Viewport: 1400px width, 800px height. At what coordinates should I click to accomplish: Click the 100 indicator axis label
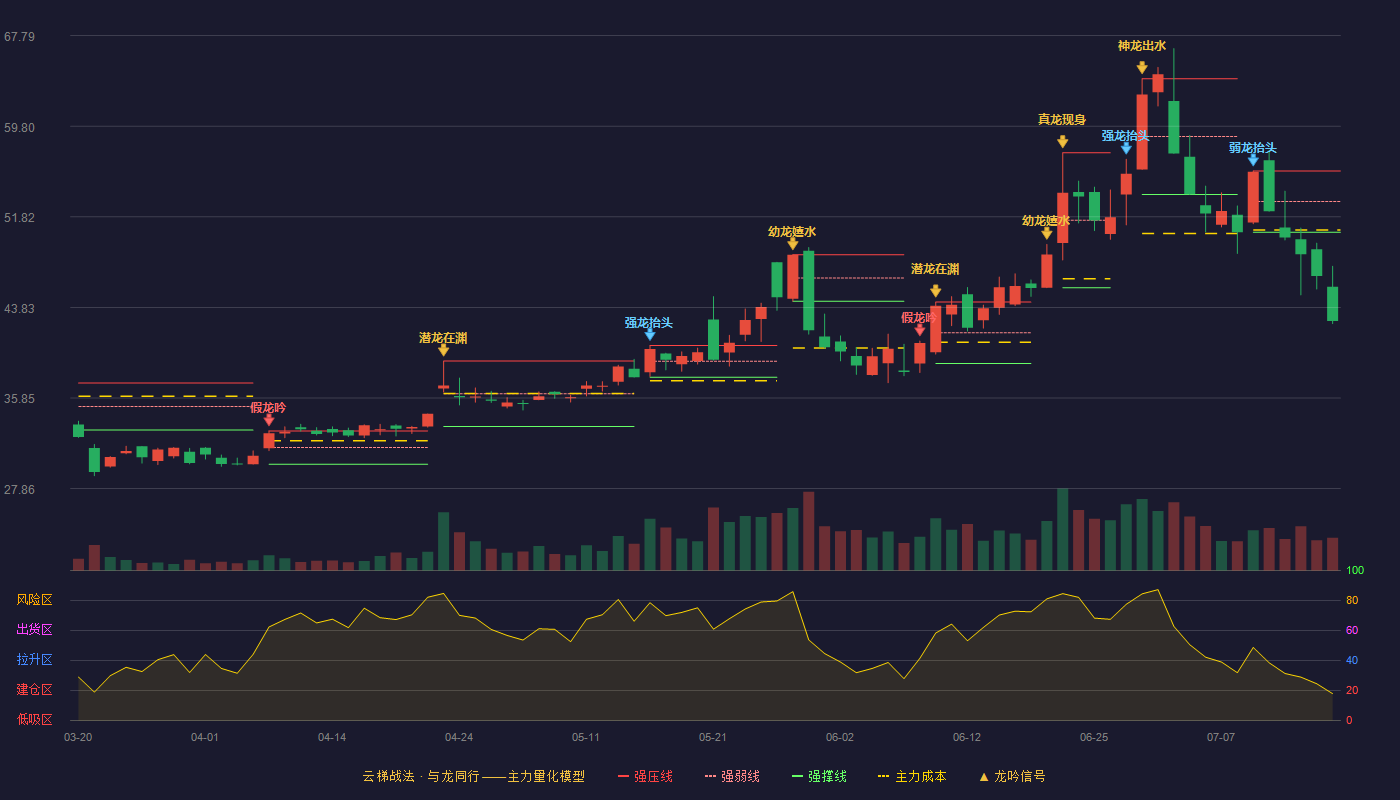(1355, 571)
